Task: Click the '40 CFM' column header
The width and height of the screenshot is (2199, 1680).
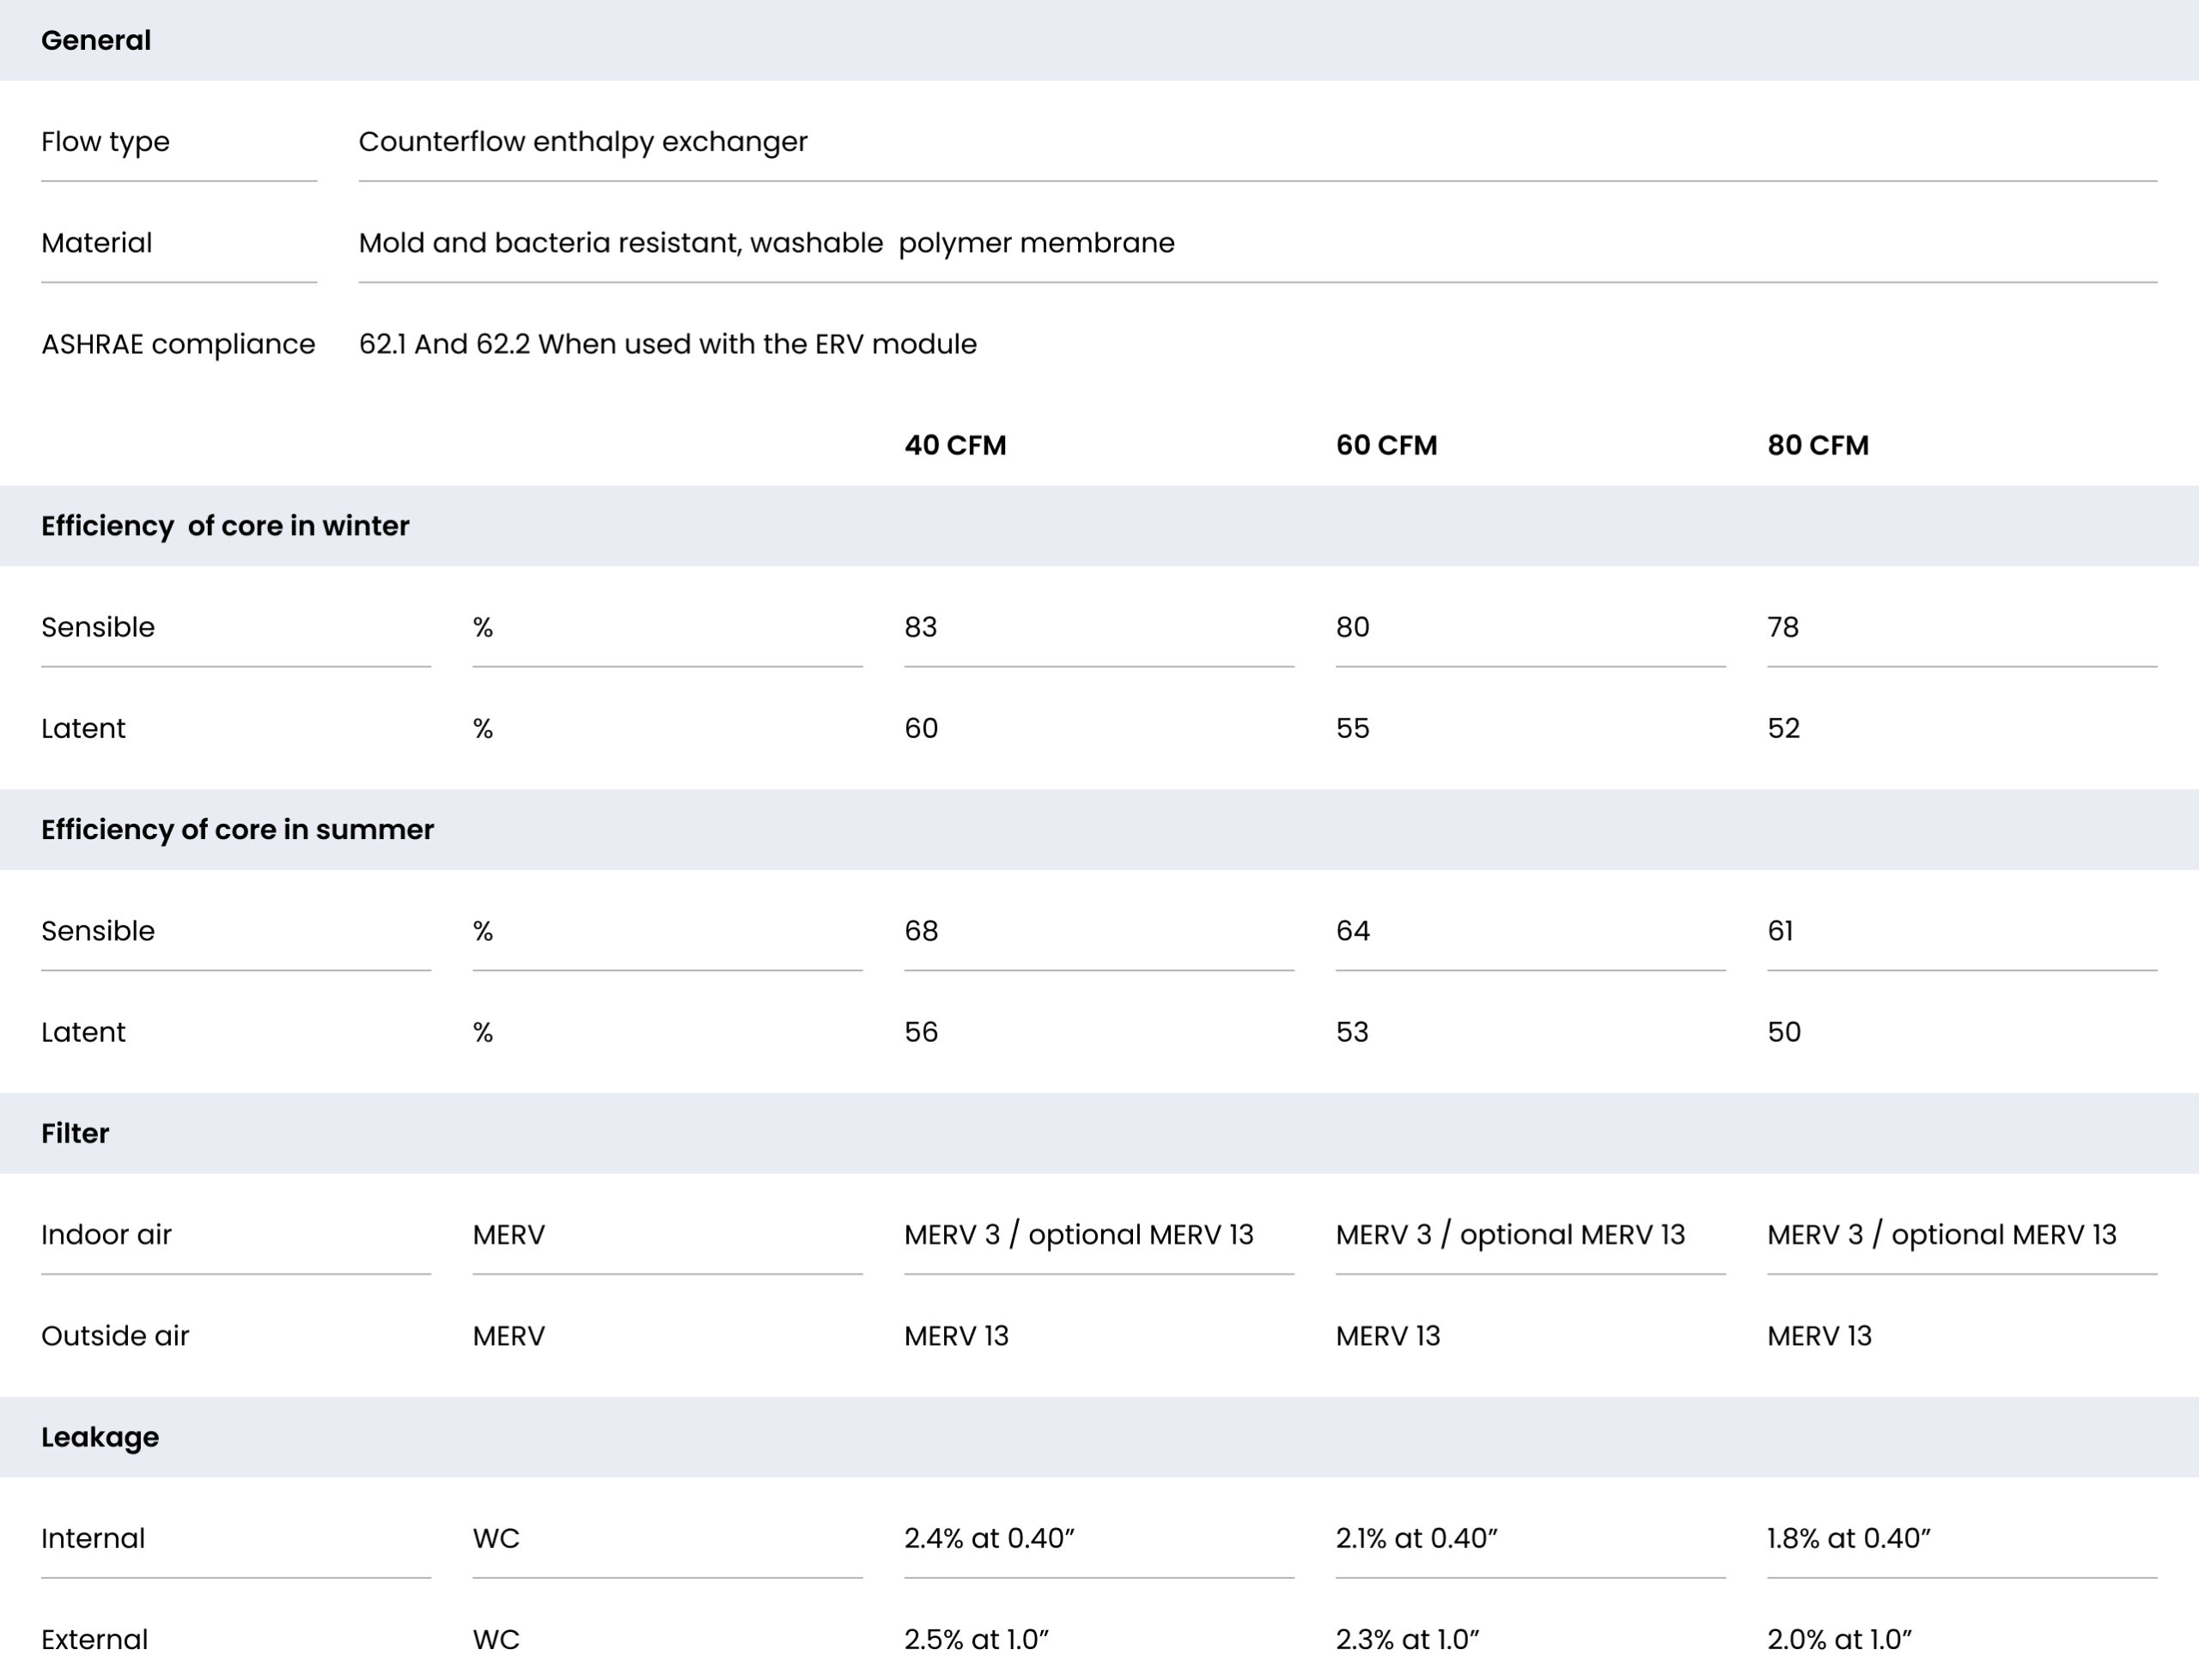Action: [x=955, y=445]
